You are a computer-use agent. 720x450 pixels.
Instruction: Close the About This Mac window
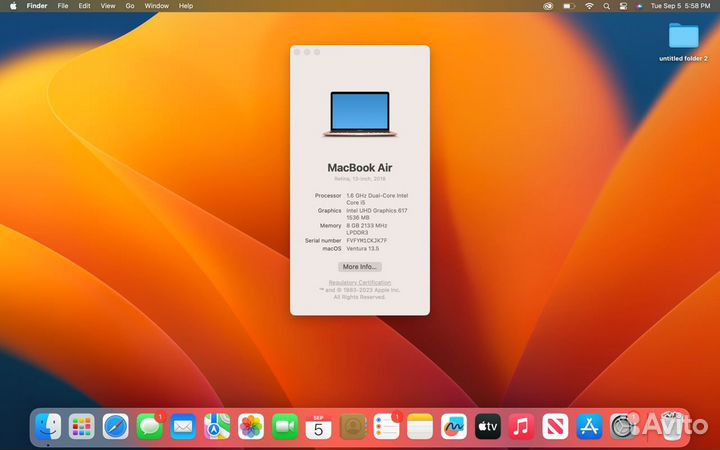click(x=297, y=52)
